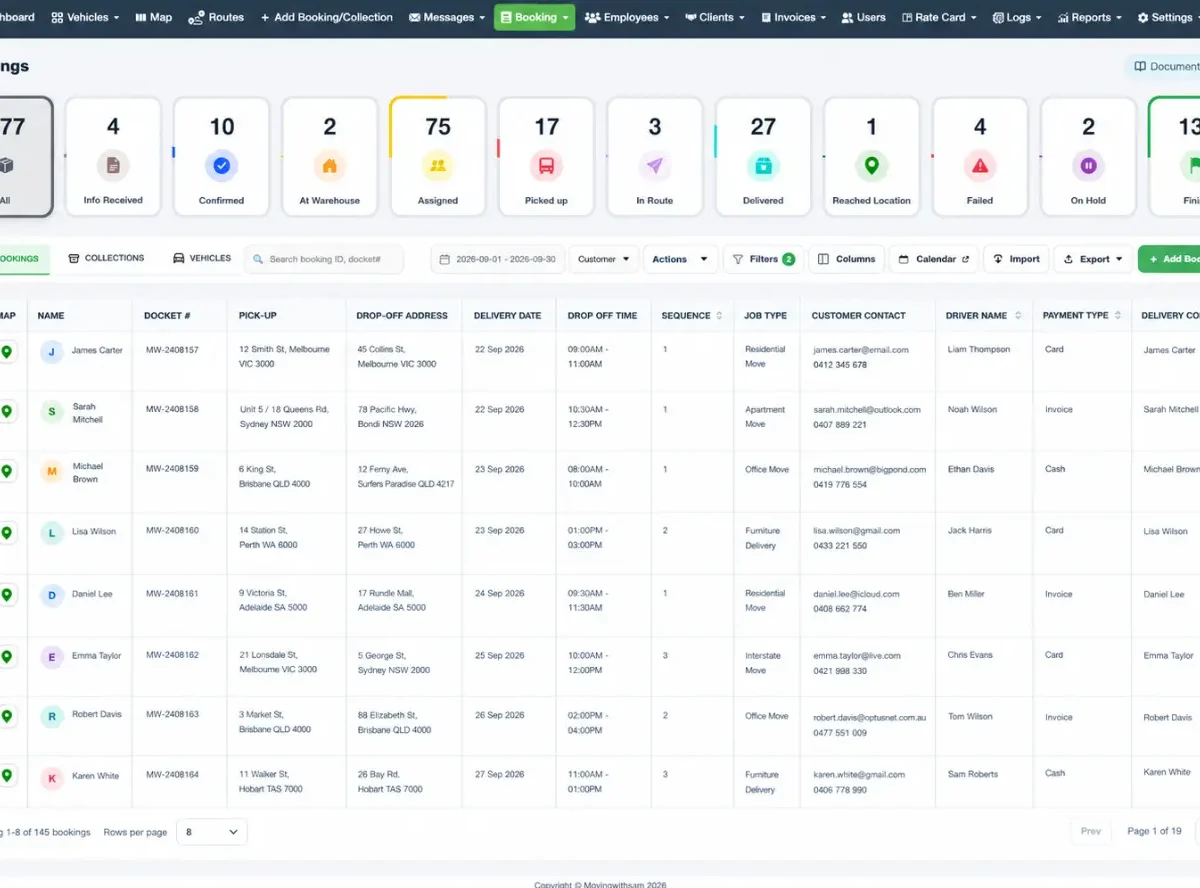
Task: Switch to the Collections tab
Action: 106,258
